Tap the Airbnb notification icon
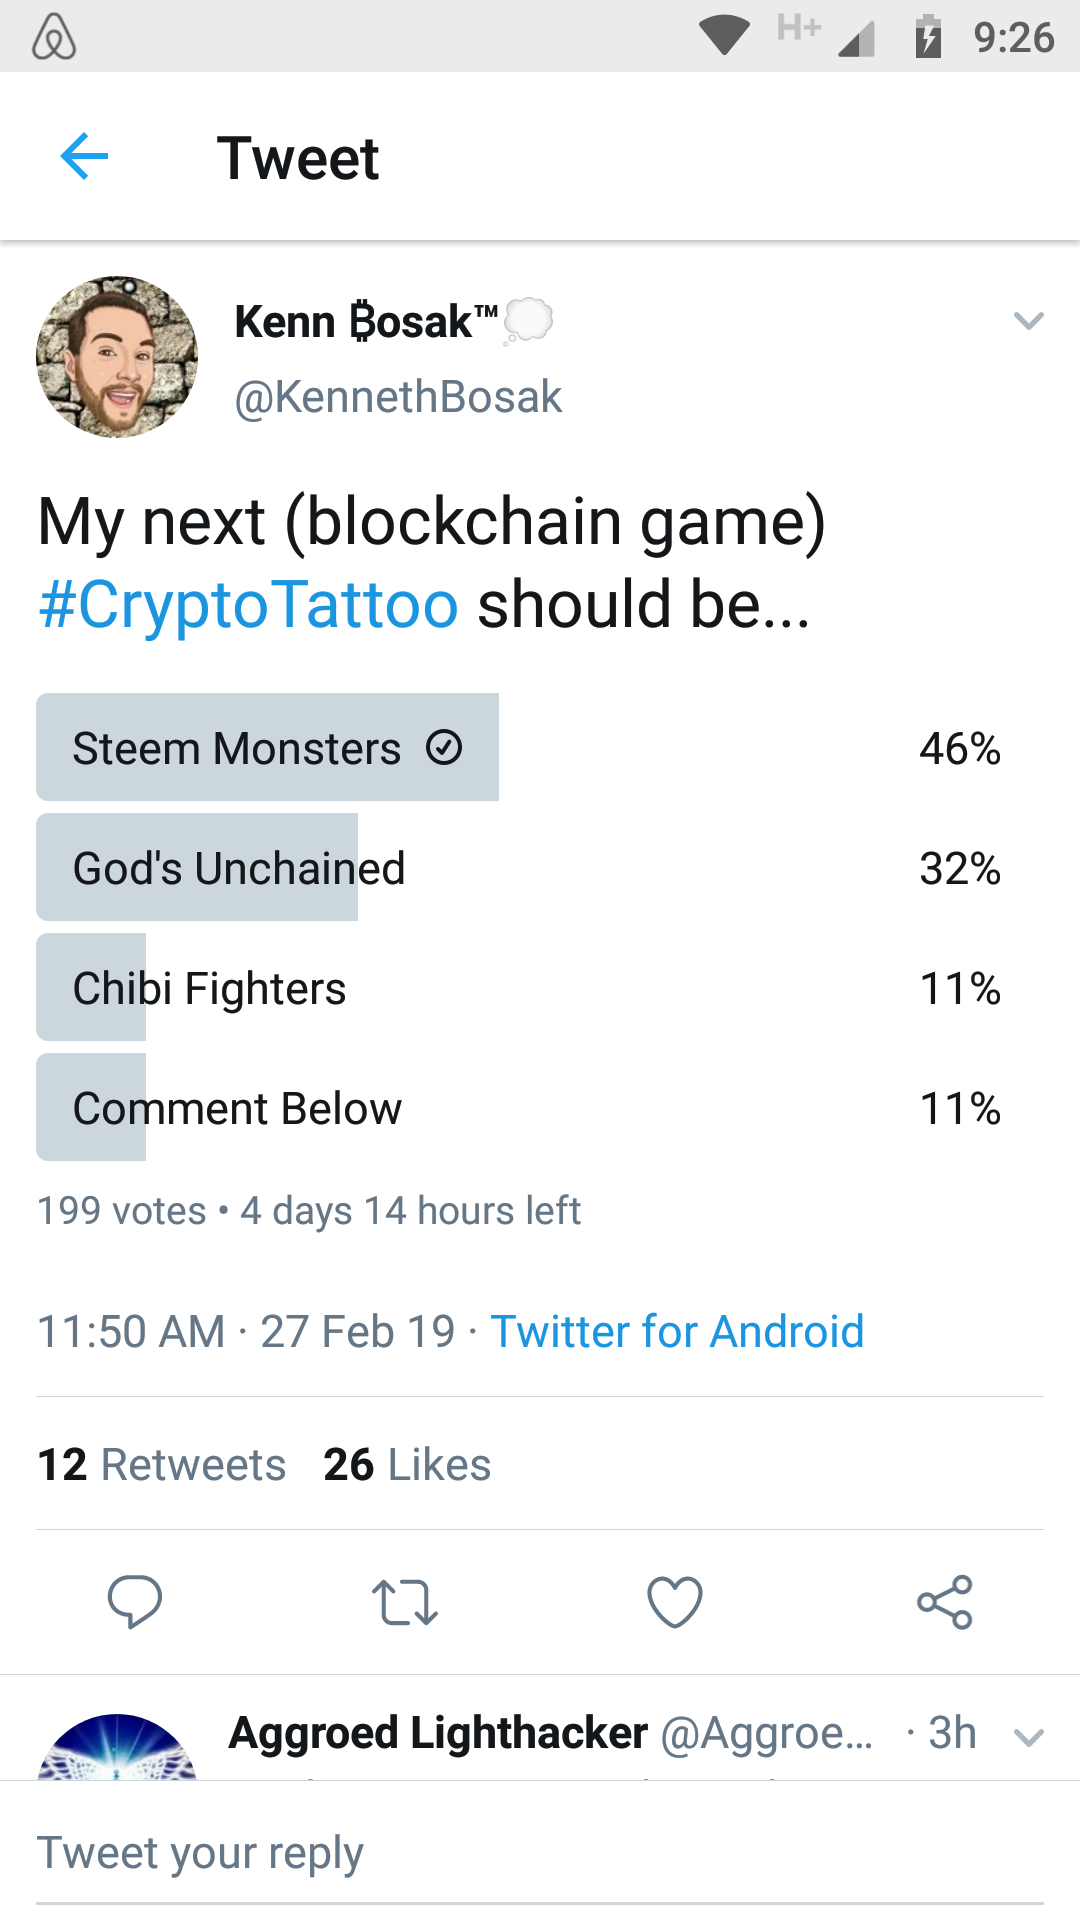The width and height of the screenshot is (1080, 1920). click(x=54, y=37)
